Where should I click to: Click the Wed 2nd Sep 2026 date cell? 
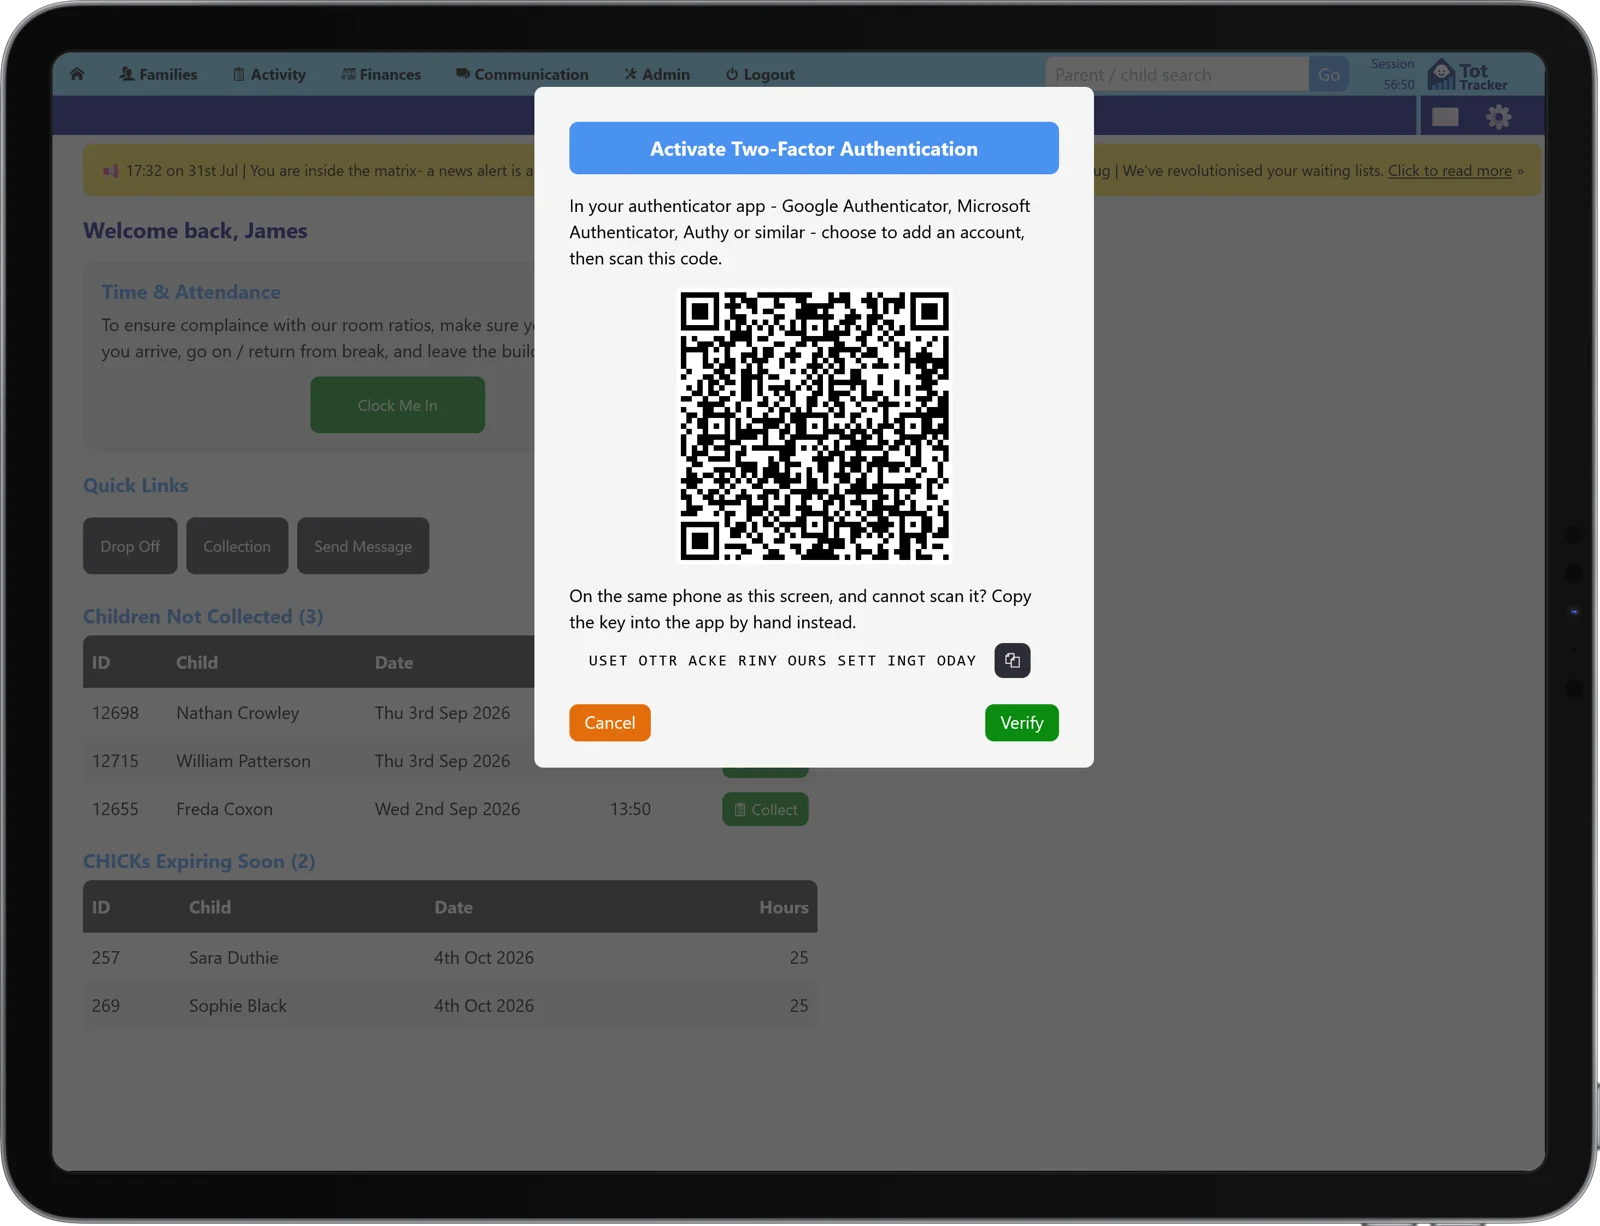click(x=447, y=809)
